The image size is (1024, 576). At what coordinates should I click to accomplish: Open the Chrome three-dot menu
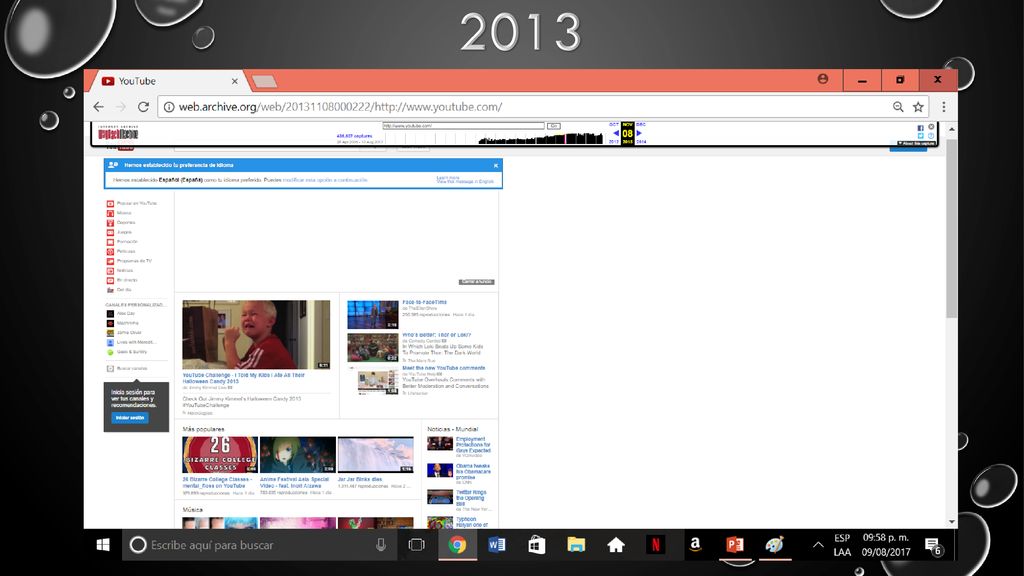click(944, 107)
